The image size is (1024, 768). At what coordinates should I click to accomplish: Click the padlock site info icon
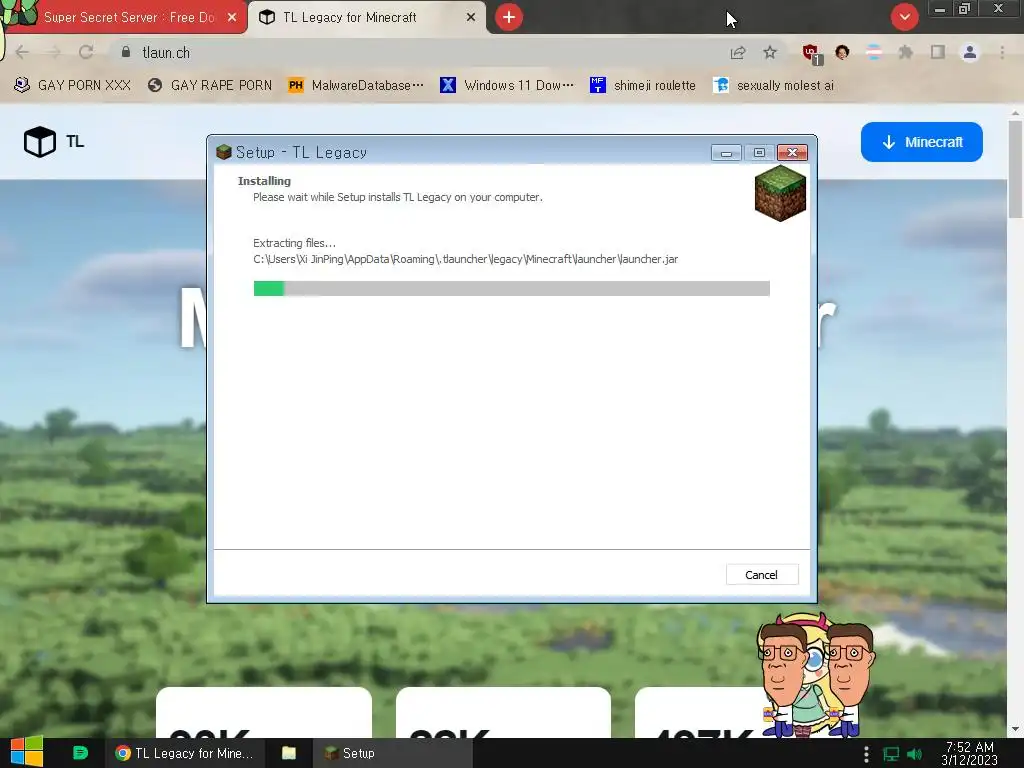click(x=126, y=52)
